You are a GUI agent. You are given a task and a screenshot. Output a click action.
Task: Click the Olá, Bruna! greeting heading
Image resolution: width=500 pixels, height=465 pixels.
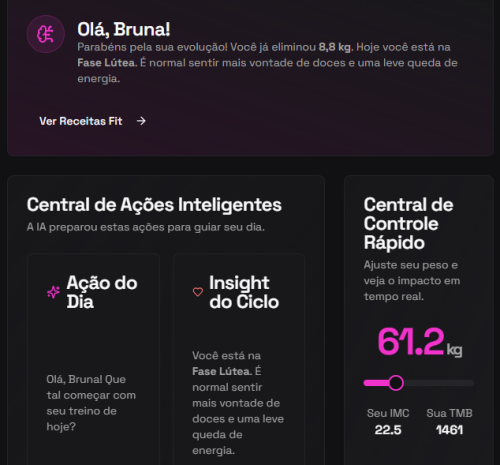124,29
